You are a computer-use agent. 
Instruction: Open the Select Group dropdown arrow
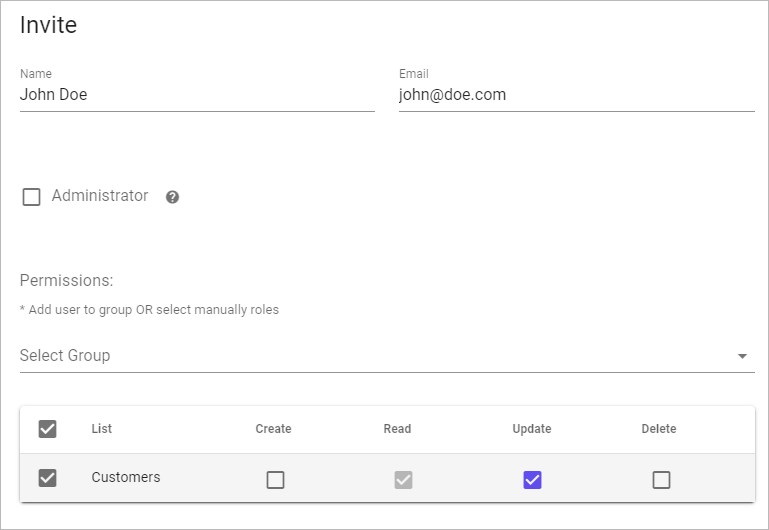tap(743, 356)
